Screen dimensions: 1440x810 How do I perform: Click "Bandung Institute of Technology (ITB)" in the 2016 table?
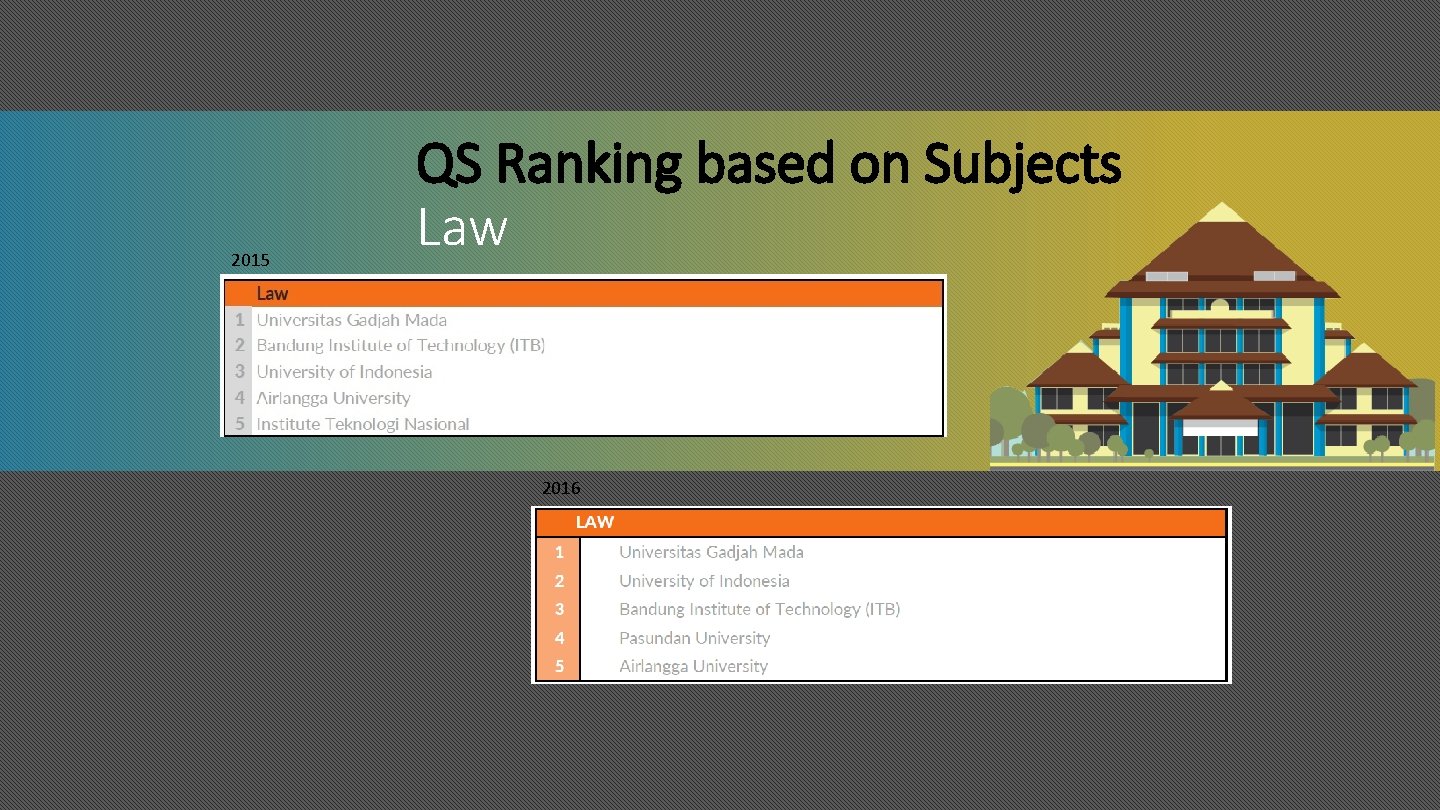click(759, 609)
